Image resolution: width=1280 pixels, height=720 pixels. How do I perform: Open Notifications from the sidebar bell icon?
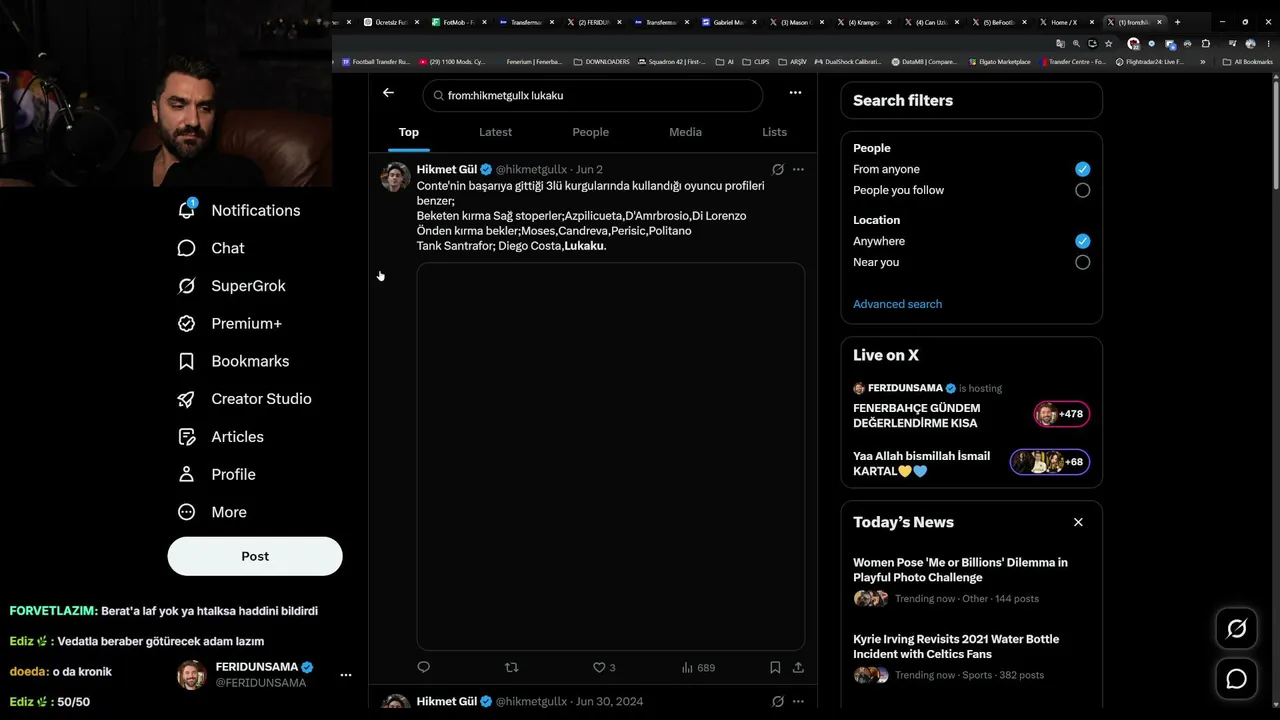(x=187, y=210)
